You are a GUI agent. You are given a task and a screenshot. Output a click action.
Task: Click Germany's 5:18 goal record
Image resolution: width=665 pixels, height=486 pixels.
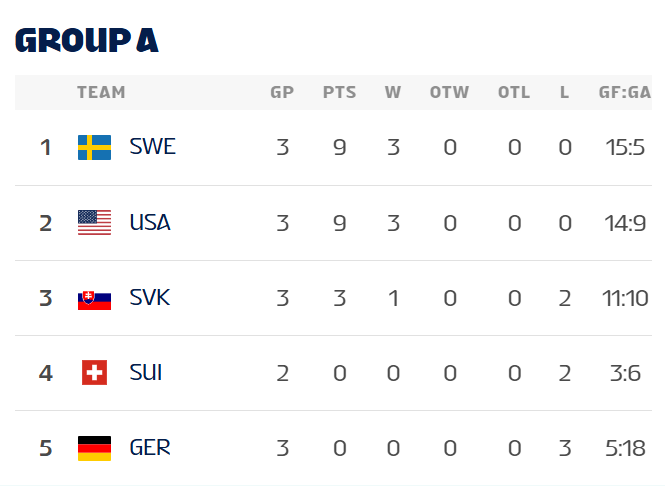625,447
